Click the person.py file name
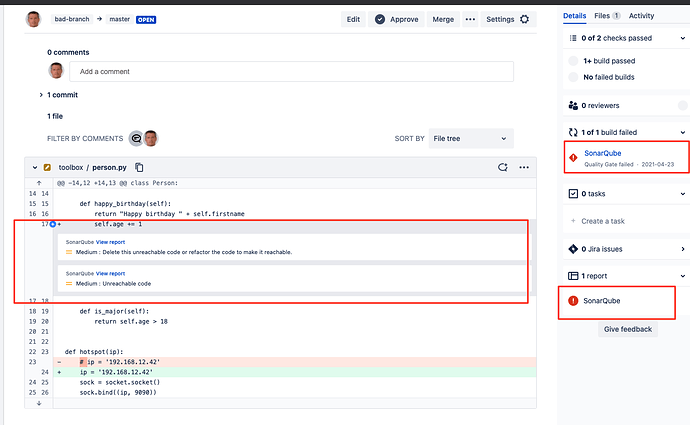690x425 pixels. tap(109, 168)
